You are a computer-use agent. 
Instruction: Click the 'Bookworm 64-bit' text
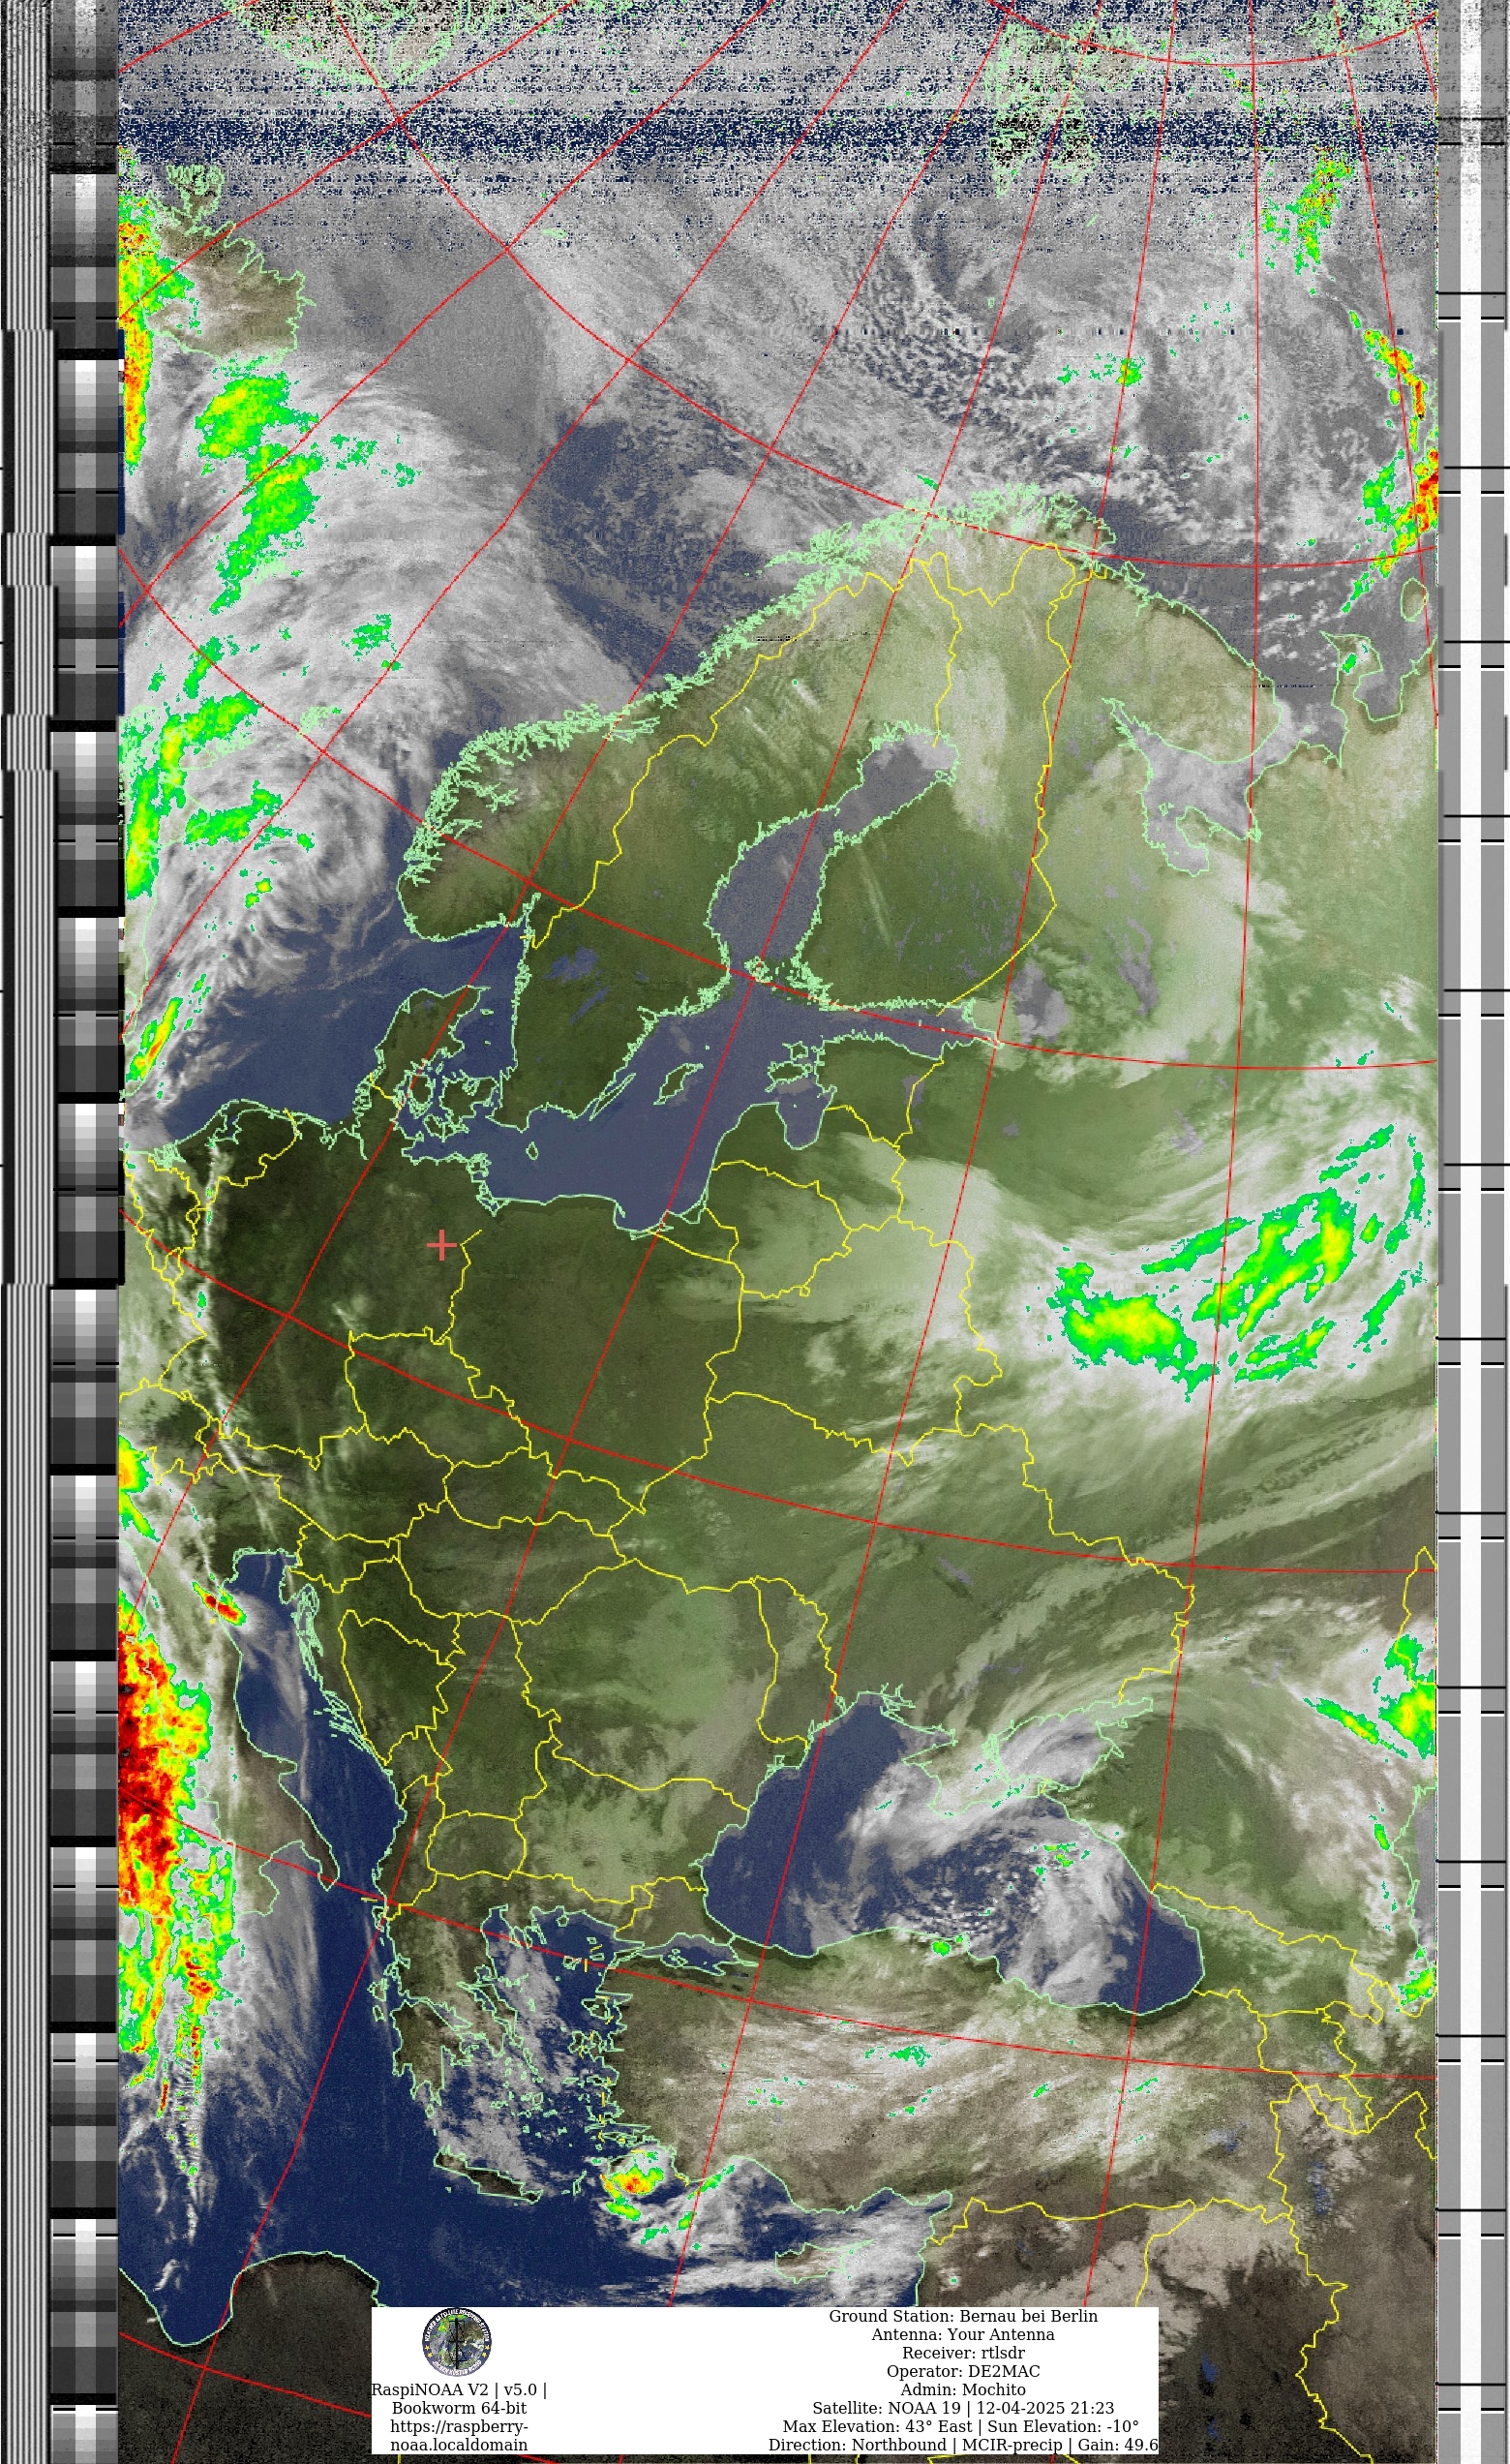coord(459,2408)
